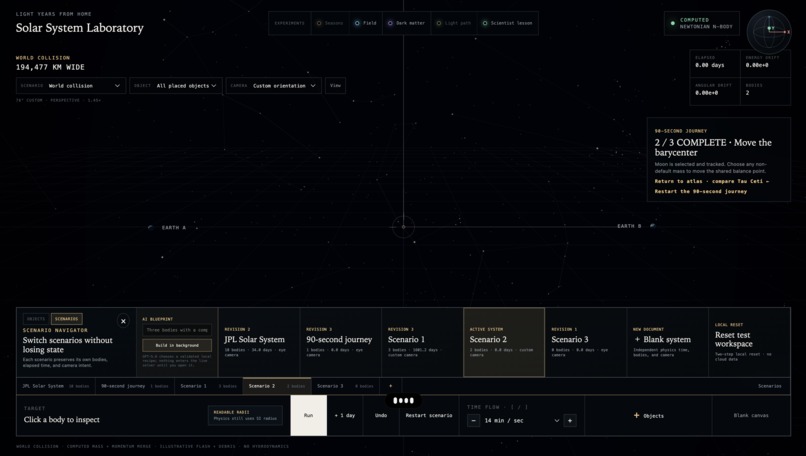
Task: Click the green Computed status dot
Action: (673, 23)
